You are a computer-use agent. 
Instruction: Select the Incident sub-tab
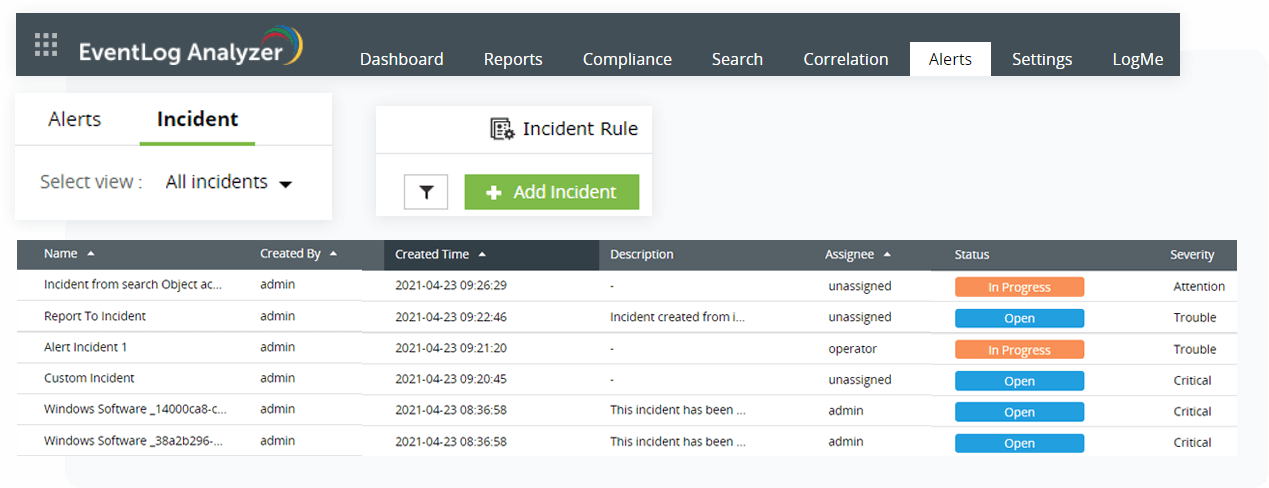coord(197,119)
